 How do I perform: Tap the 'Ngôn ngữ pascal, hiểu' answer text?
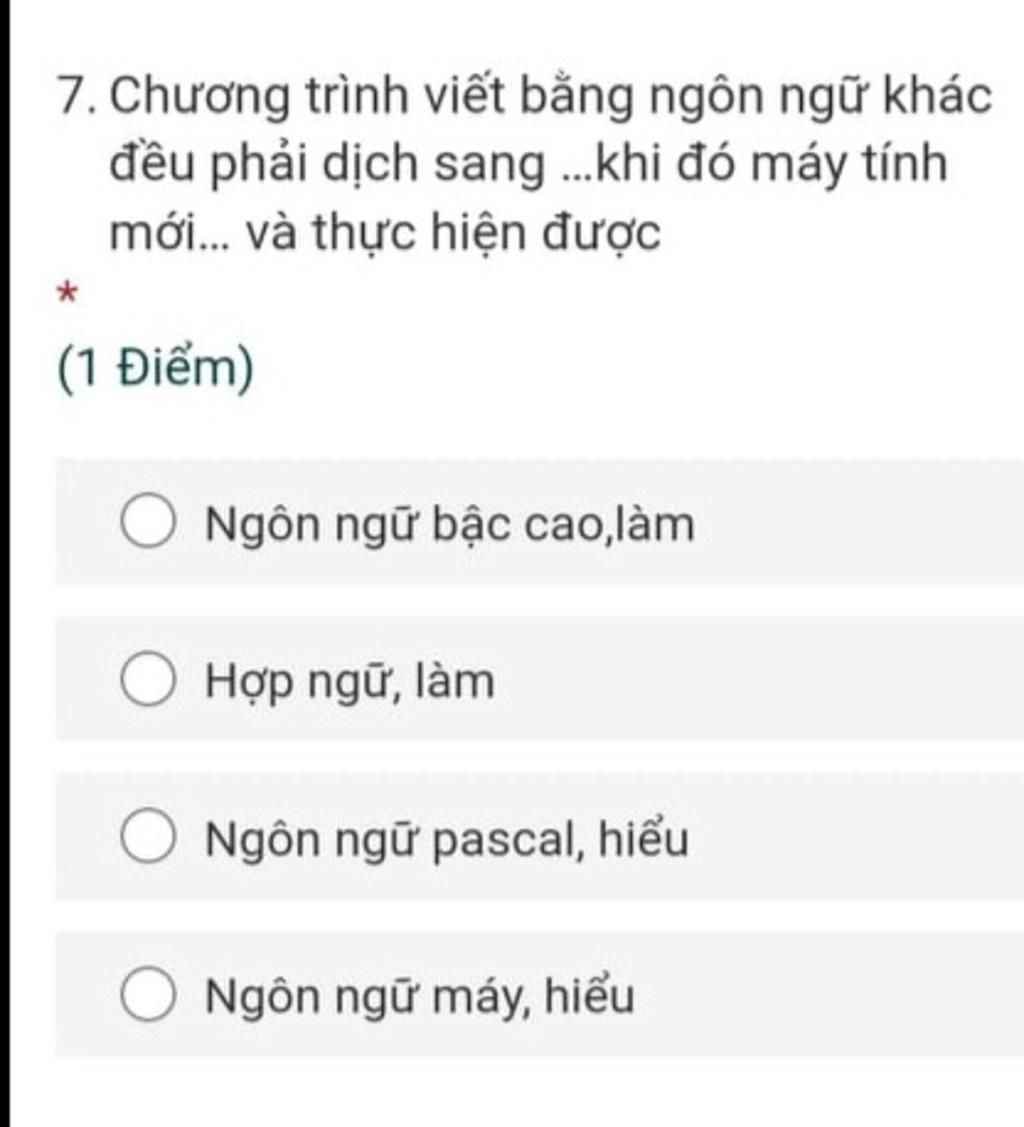click(446, 838)
